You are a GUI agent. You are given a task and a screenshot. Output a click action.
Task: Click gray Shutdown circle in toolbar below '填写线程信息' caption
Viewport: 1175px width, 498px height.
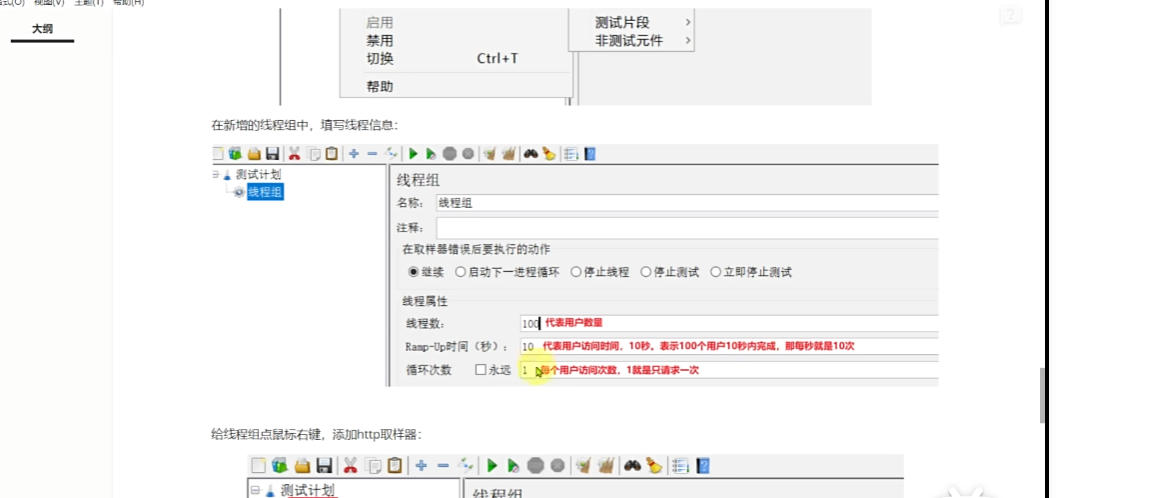468,154
